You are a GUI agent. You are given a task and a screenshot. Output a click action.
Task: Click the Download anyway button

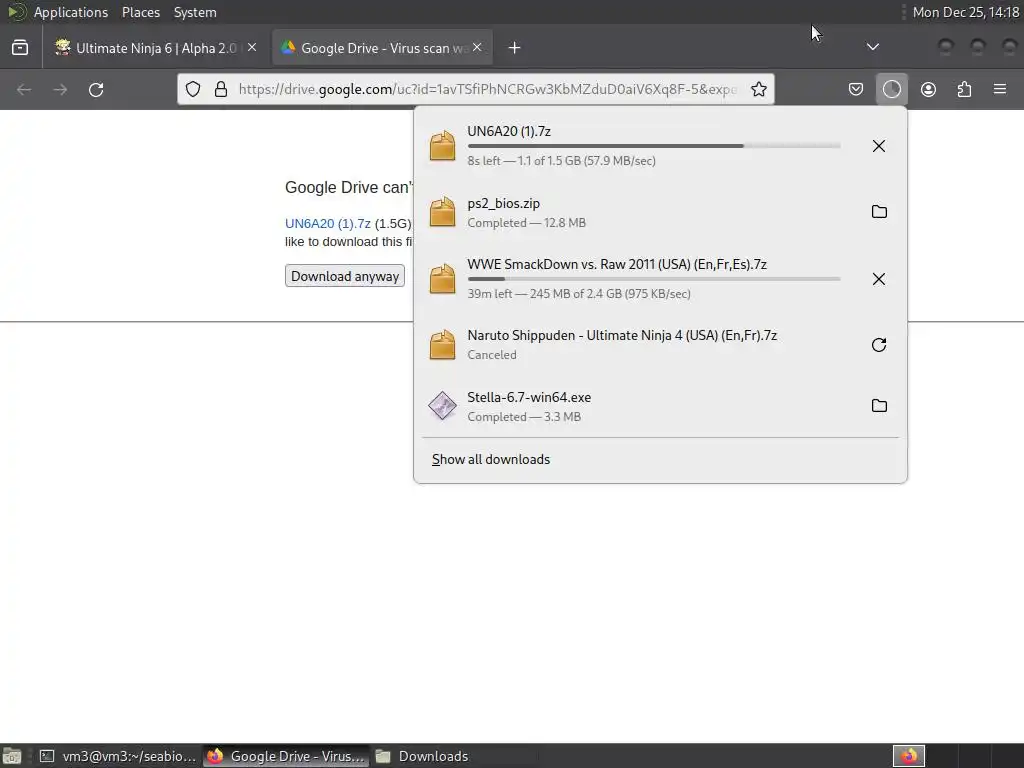345,276
